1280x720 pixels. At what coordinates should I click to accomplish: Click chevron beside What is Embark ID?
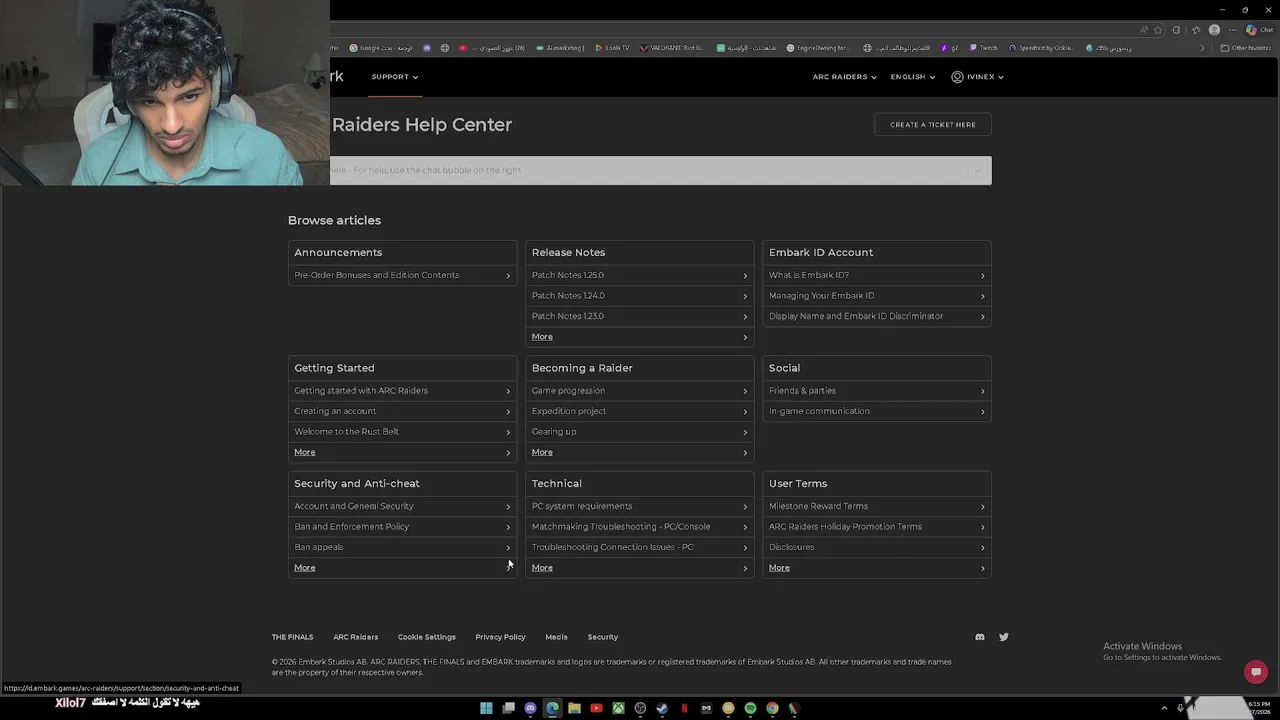(982, 275)
